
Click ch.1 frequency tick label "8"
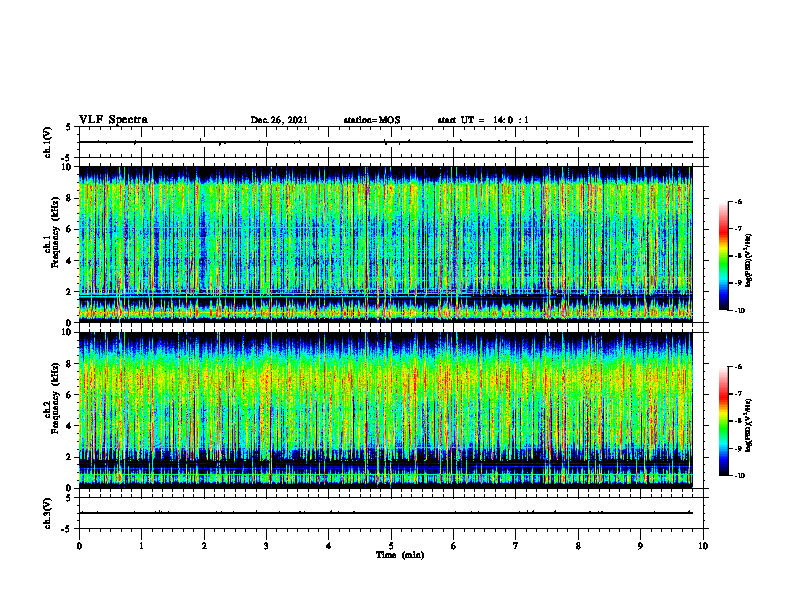[x=69, y=198]
